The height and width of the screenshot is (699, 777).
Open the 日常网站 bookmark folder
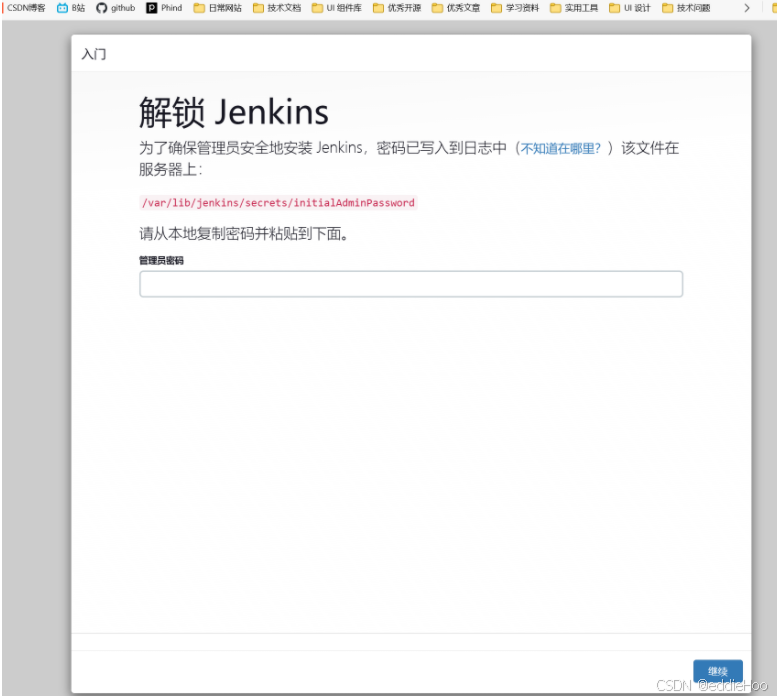(218, 8)
